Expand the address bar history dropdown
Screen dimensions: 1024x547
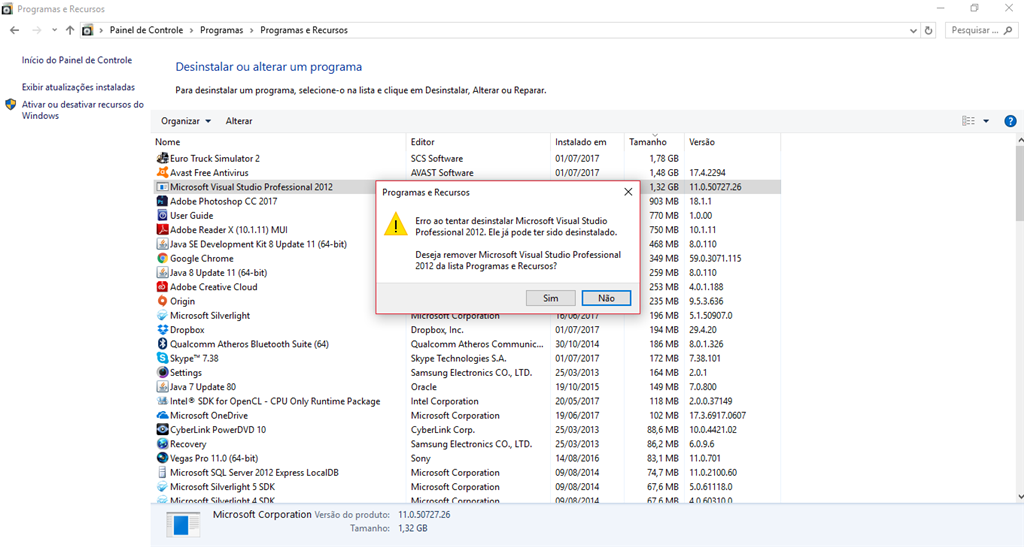(913, 31)
